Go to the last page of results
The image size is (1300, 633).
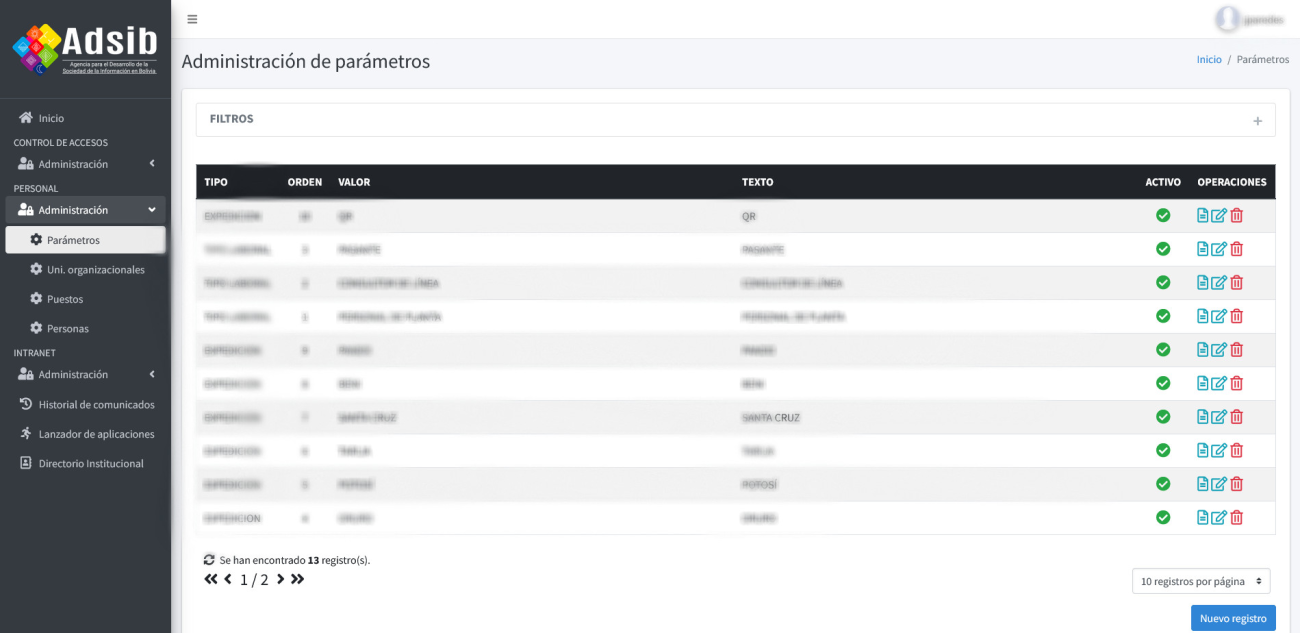click(x=298, y=579)
